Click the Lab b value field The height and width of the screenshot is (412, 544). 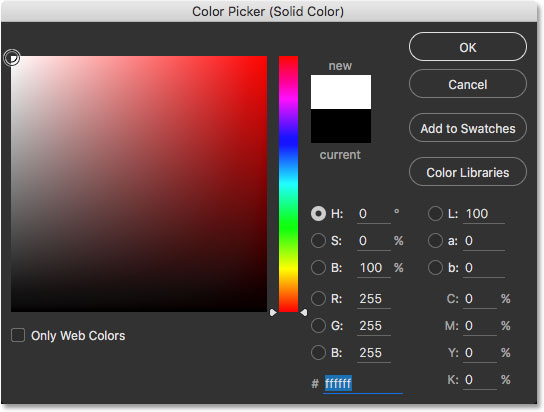(484, 268)
